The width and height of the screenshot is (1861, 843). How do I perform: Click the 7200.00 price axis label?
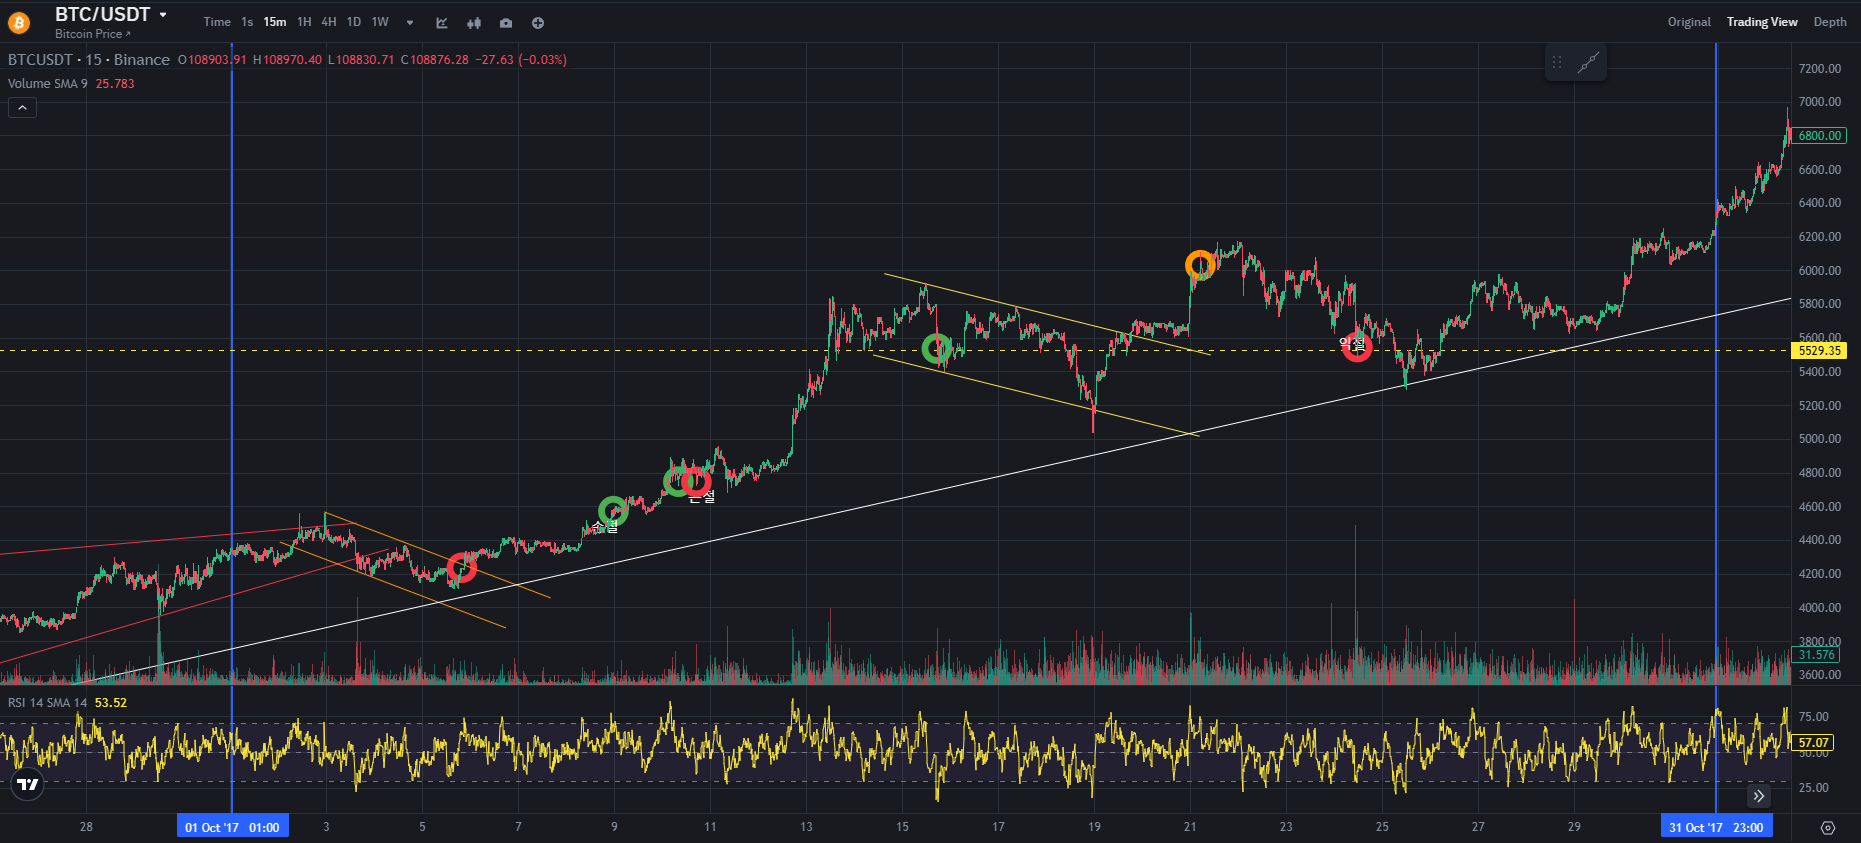pyautogui.click(x=1819, y=69)
